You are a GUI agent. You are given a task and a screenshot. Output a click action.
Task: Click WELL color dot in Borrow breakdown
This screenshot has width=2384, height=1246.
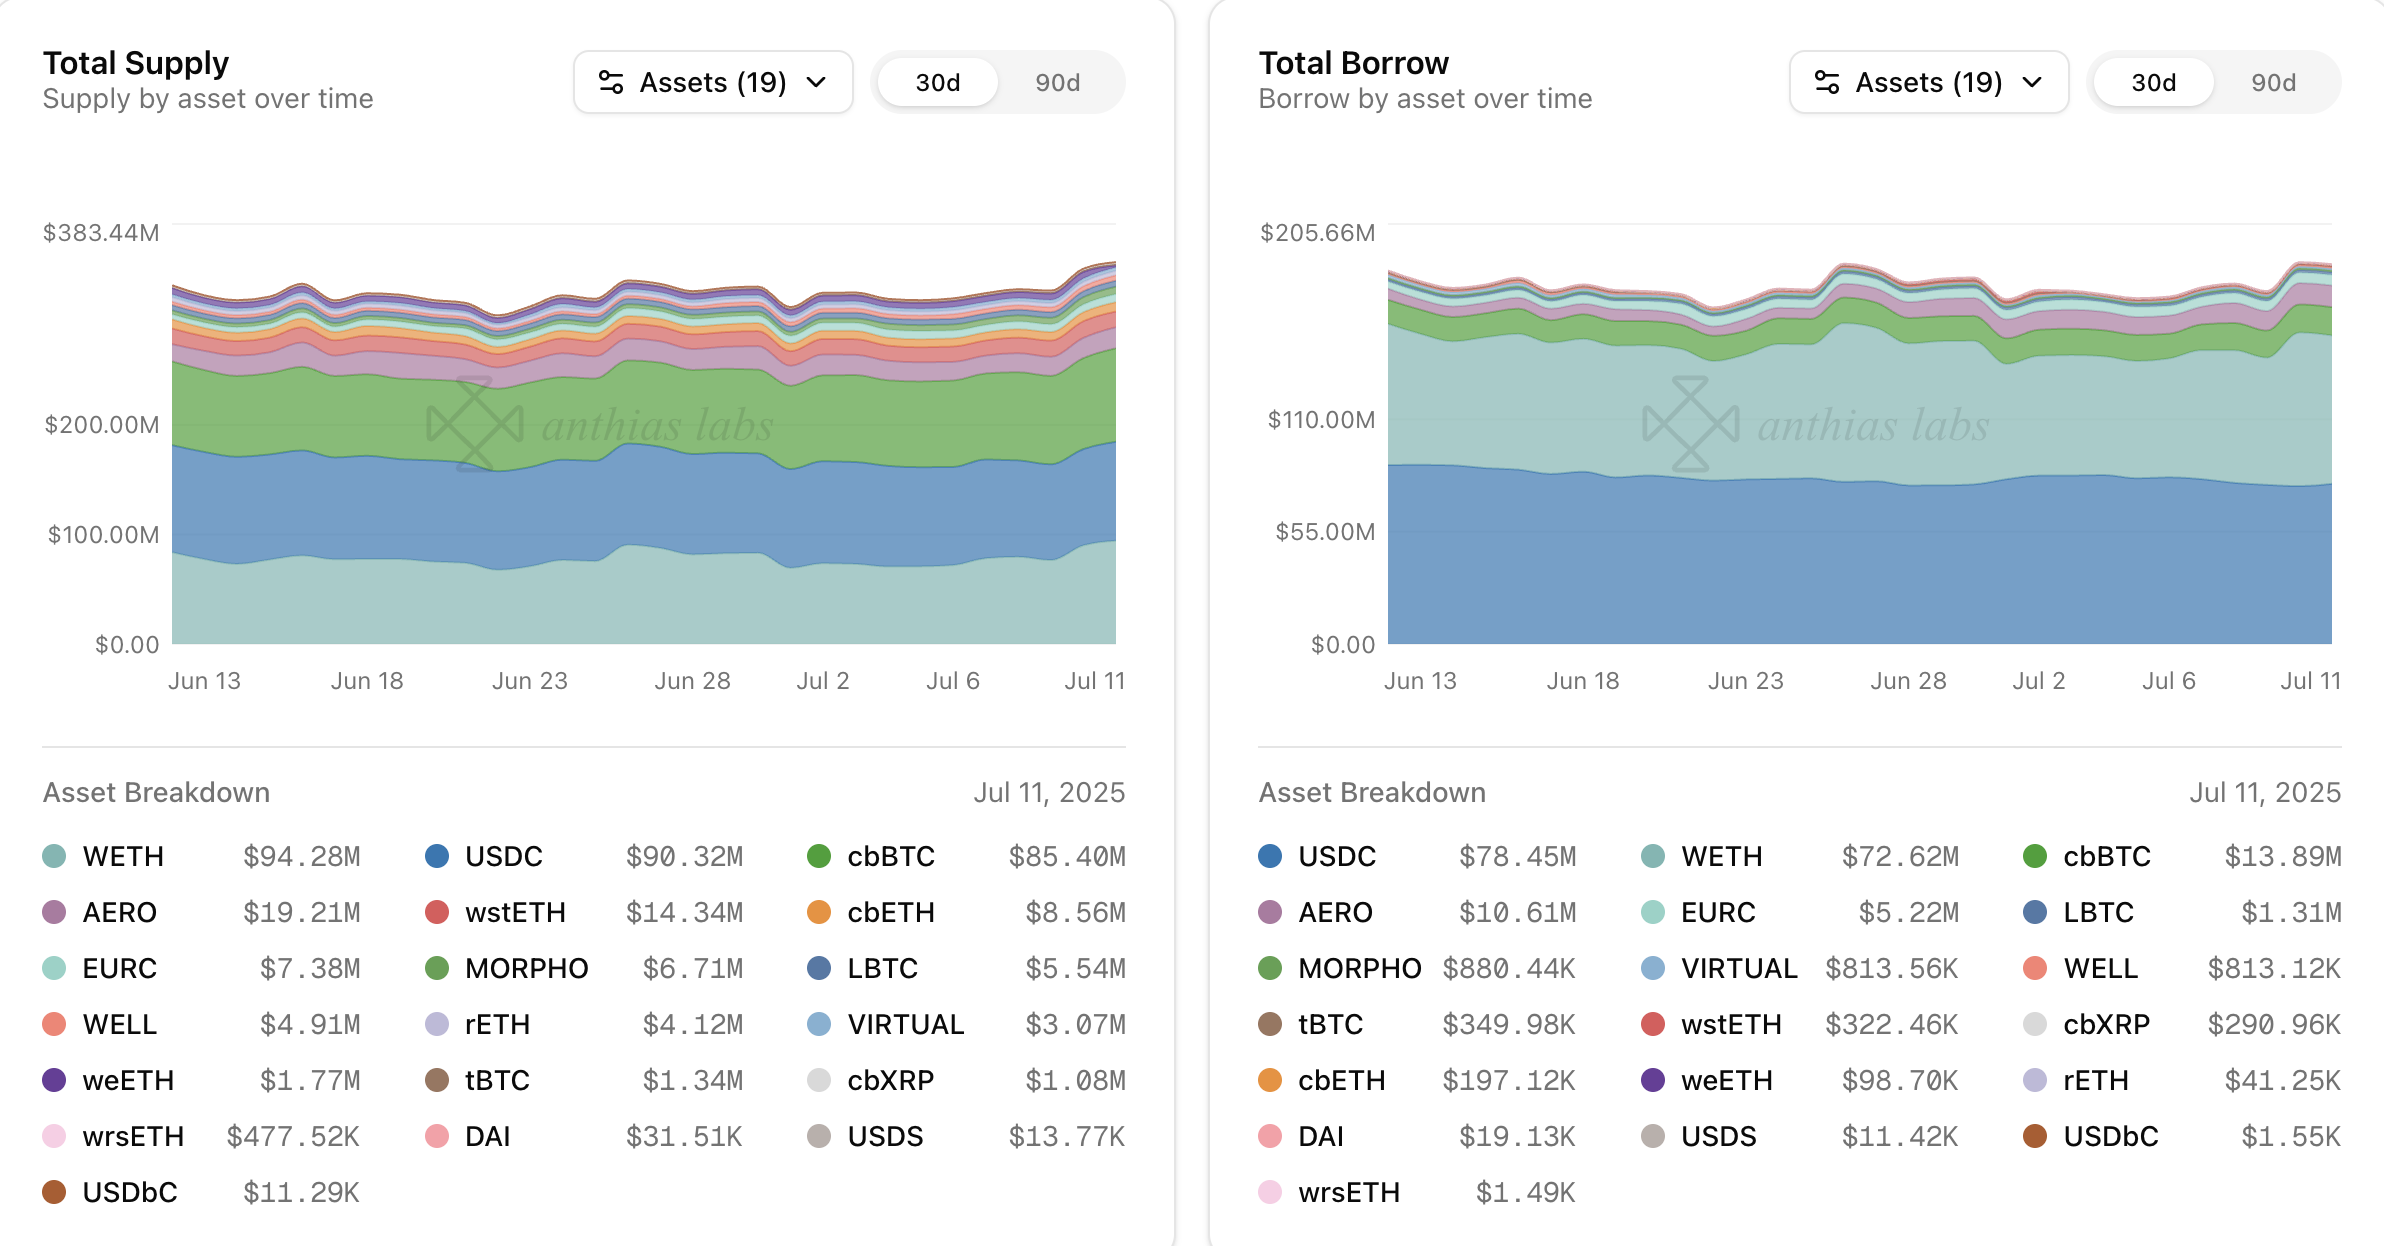2035,968
